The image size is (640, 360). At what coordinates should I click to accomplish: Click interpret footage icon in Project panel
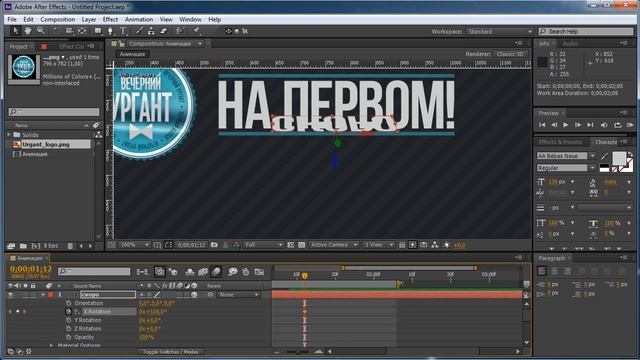pyautogui.click(x=11, y=246)
